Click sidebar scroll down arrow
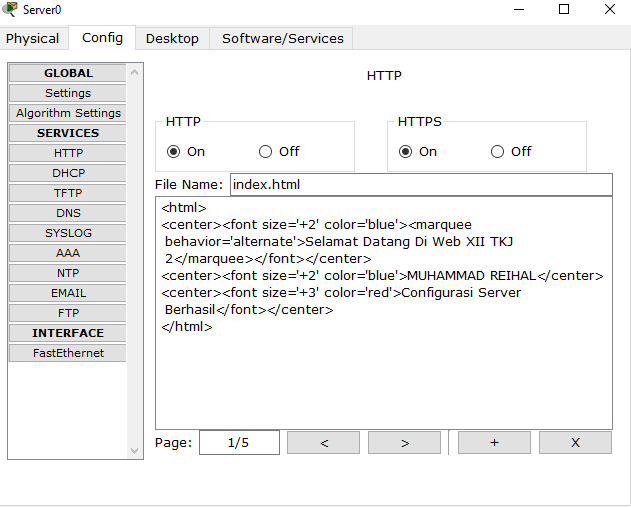The height and width of the screenshot is (507, 631). point(134,451)
